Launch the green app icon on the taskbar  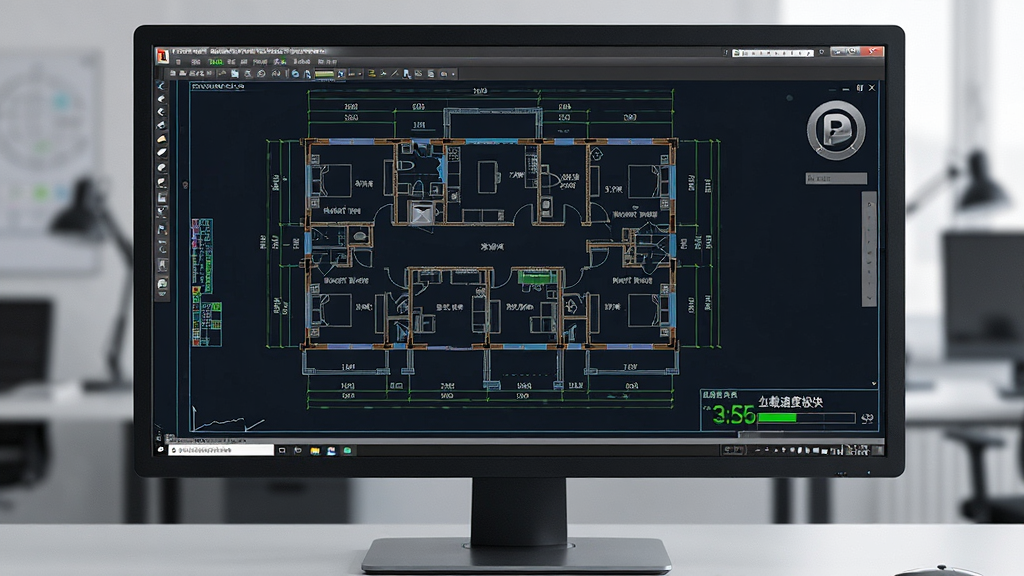point(347,451)
